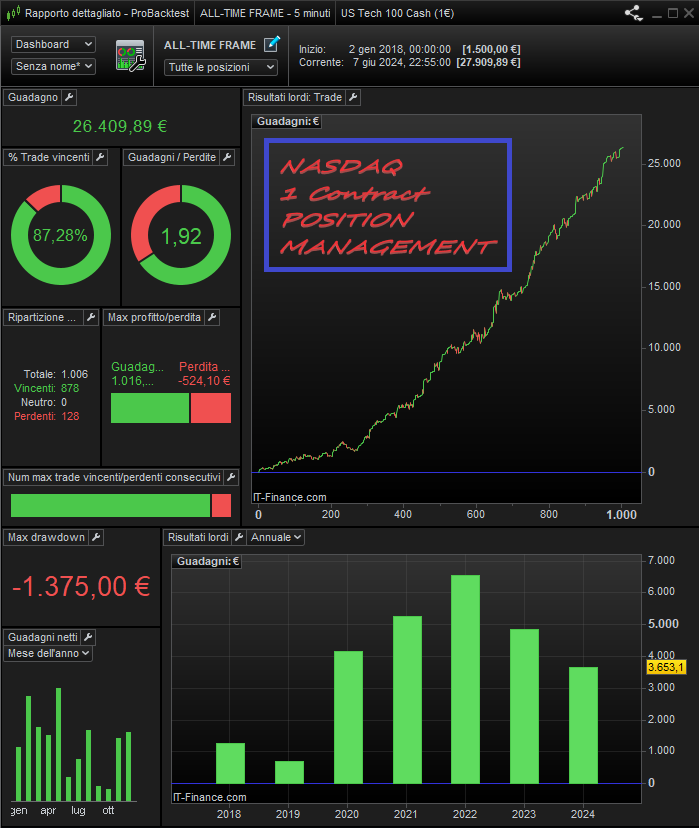Click the 2019 annual results bar
The height and width of the screenshot is (828, 699).
289,772
